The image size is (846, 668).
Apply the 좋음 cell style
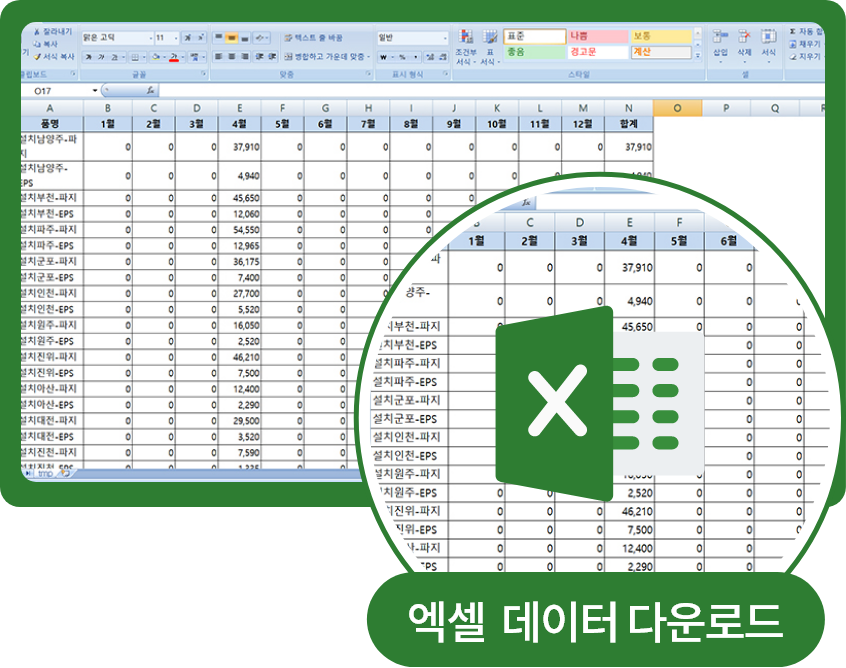click(x=535, y=52)
